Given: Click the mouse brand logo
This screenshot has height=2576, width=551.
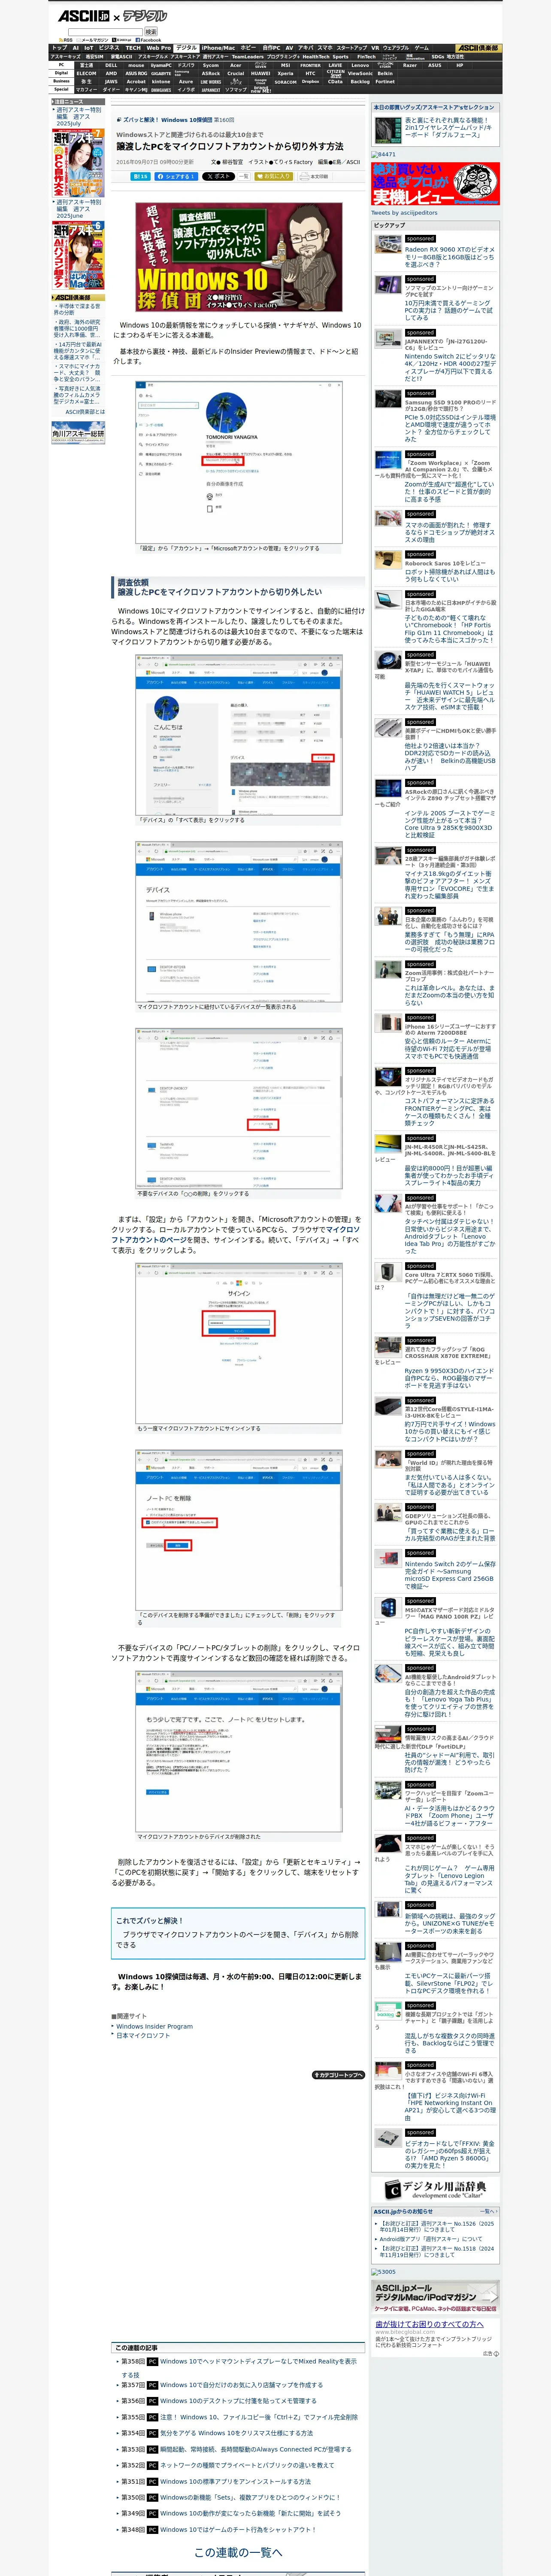Looking at the screenshot, I should (x=136, y=65).
